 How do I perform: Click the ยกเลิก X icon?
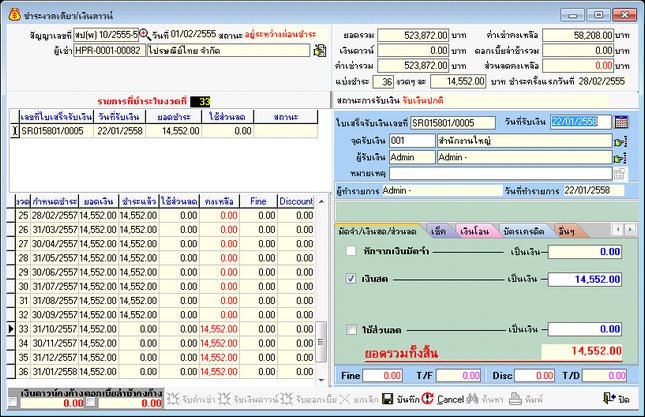344,398
